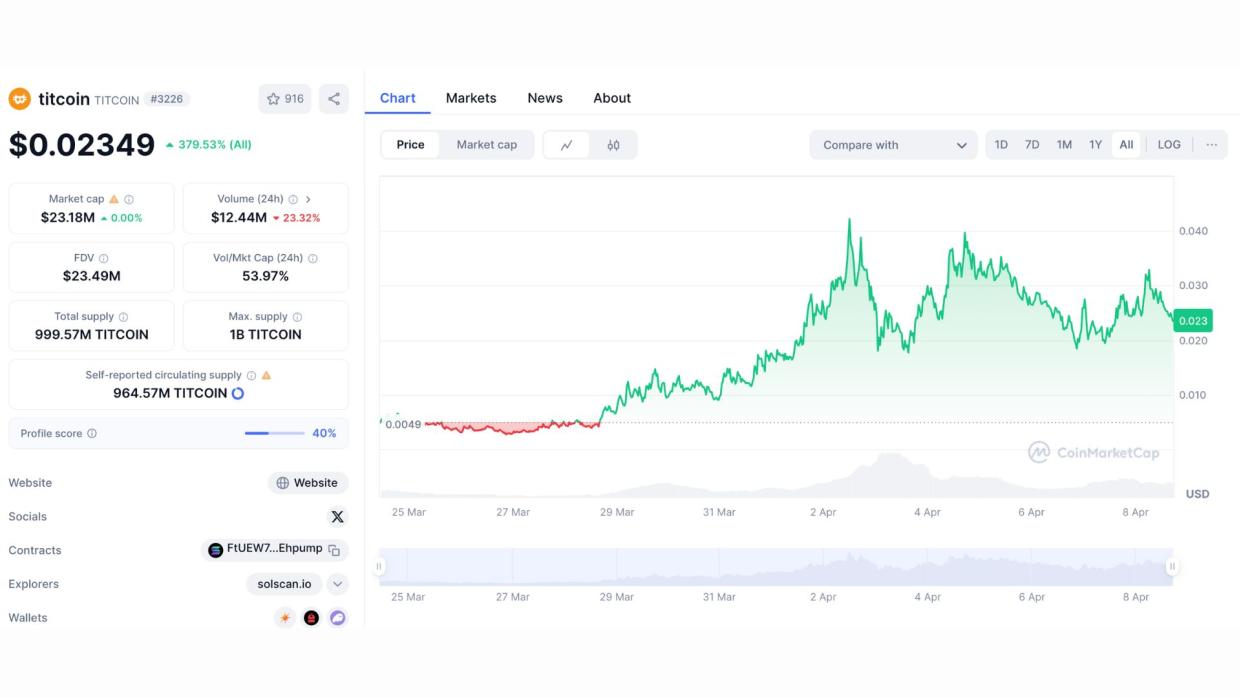The height and width of the screenshot is (698, 1240).
Task: Select line chart type icon
Action: 567,145
